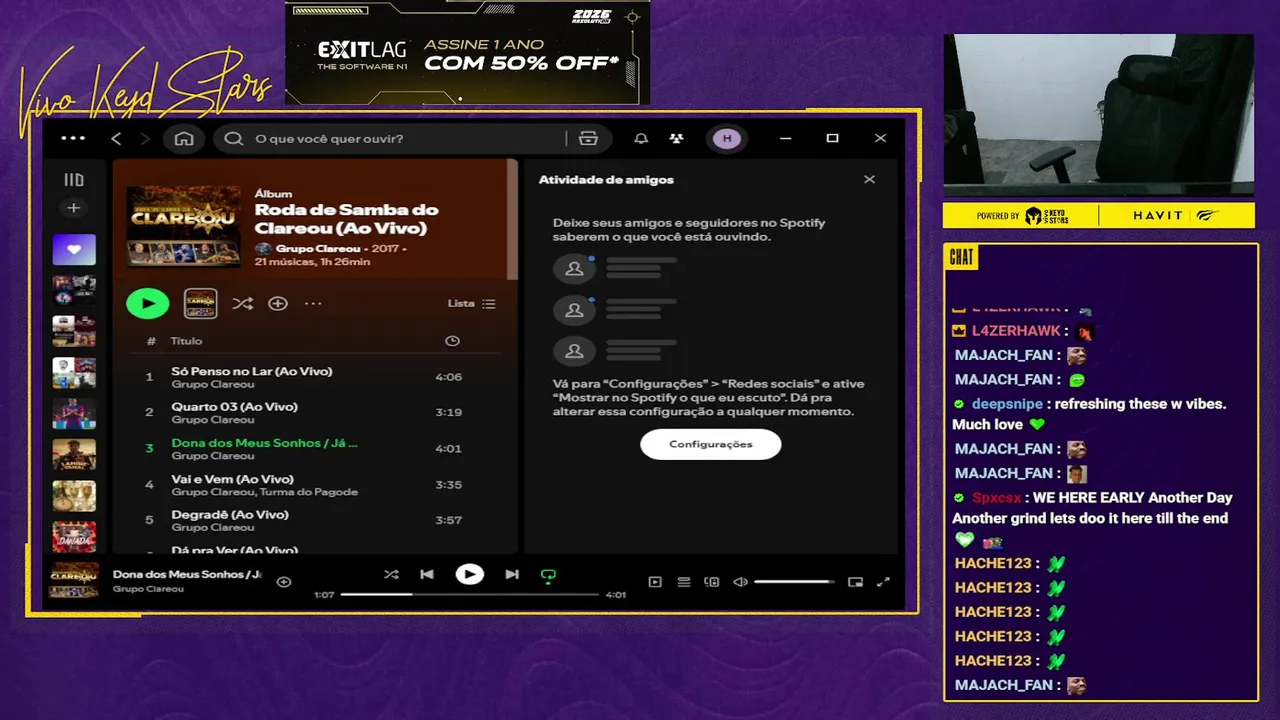Viewport: 1280px width, 720px height.
Task: Click the 'CHAT' panel label
Action: tap(961, 257)
